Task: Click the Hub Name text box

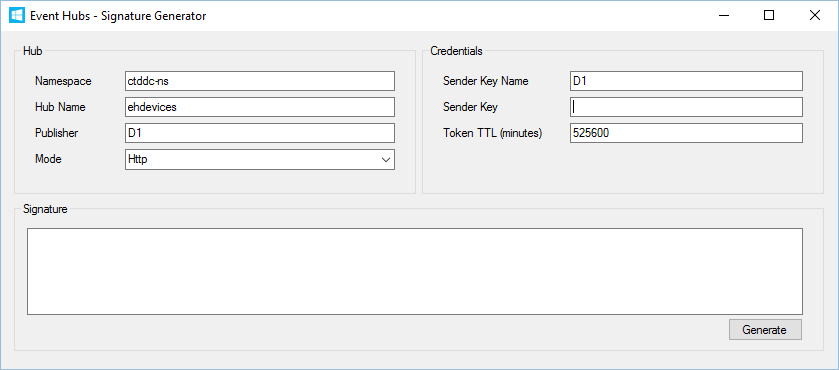Action: click(x=260, y=107)
